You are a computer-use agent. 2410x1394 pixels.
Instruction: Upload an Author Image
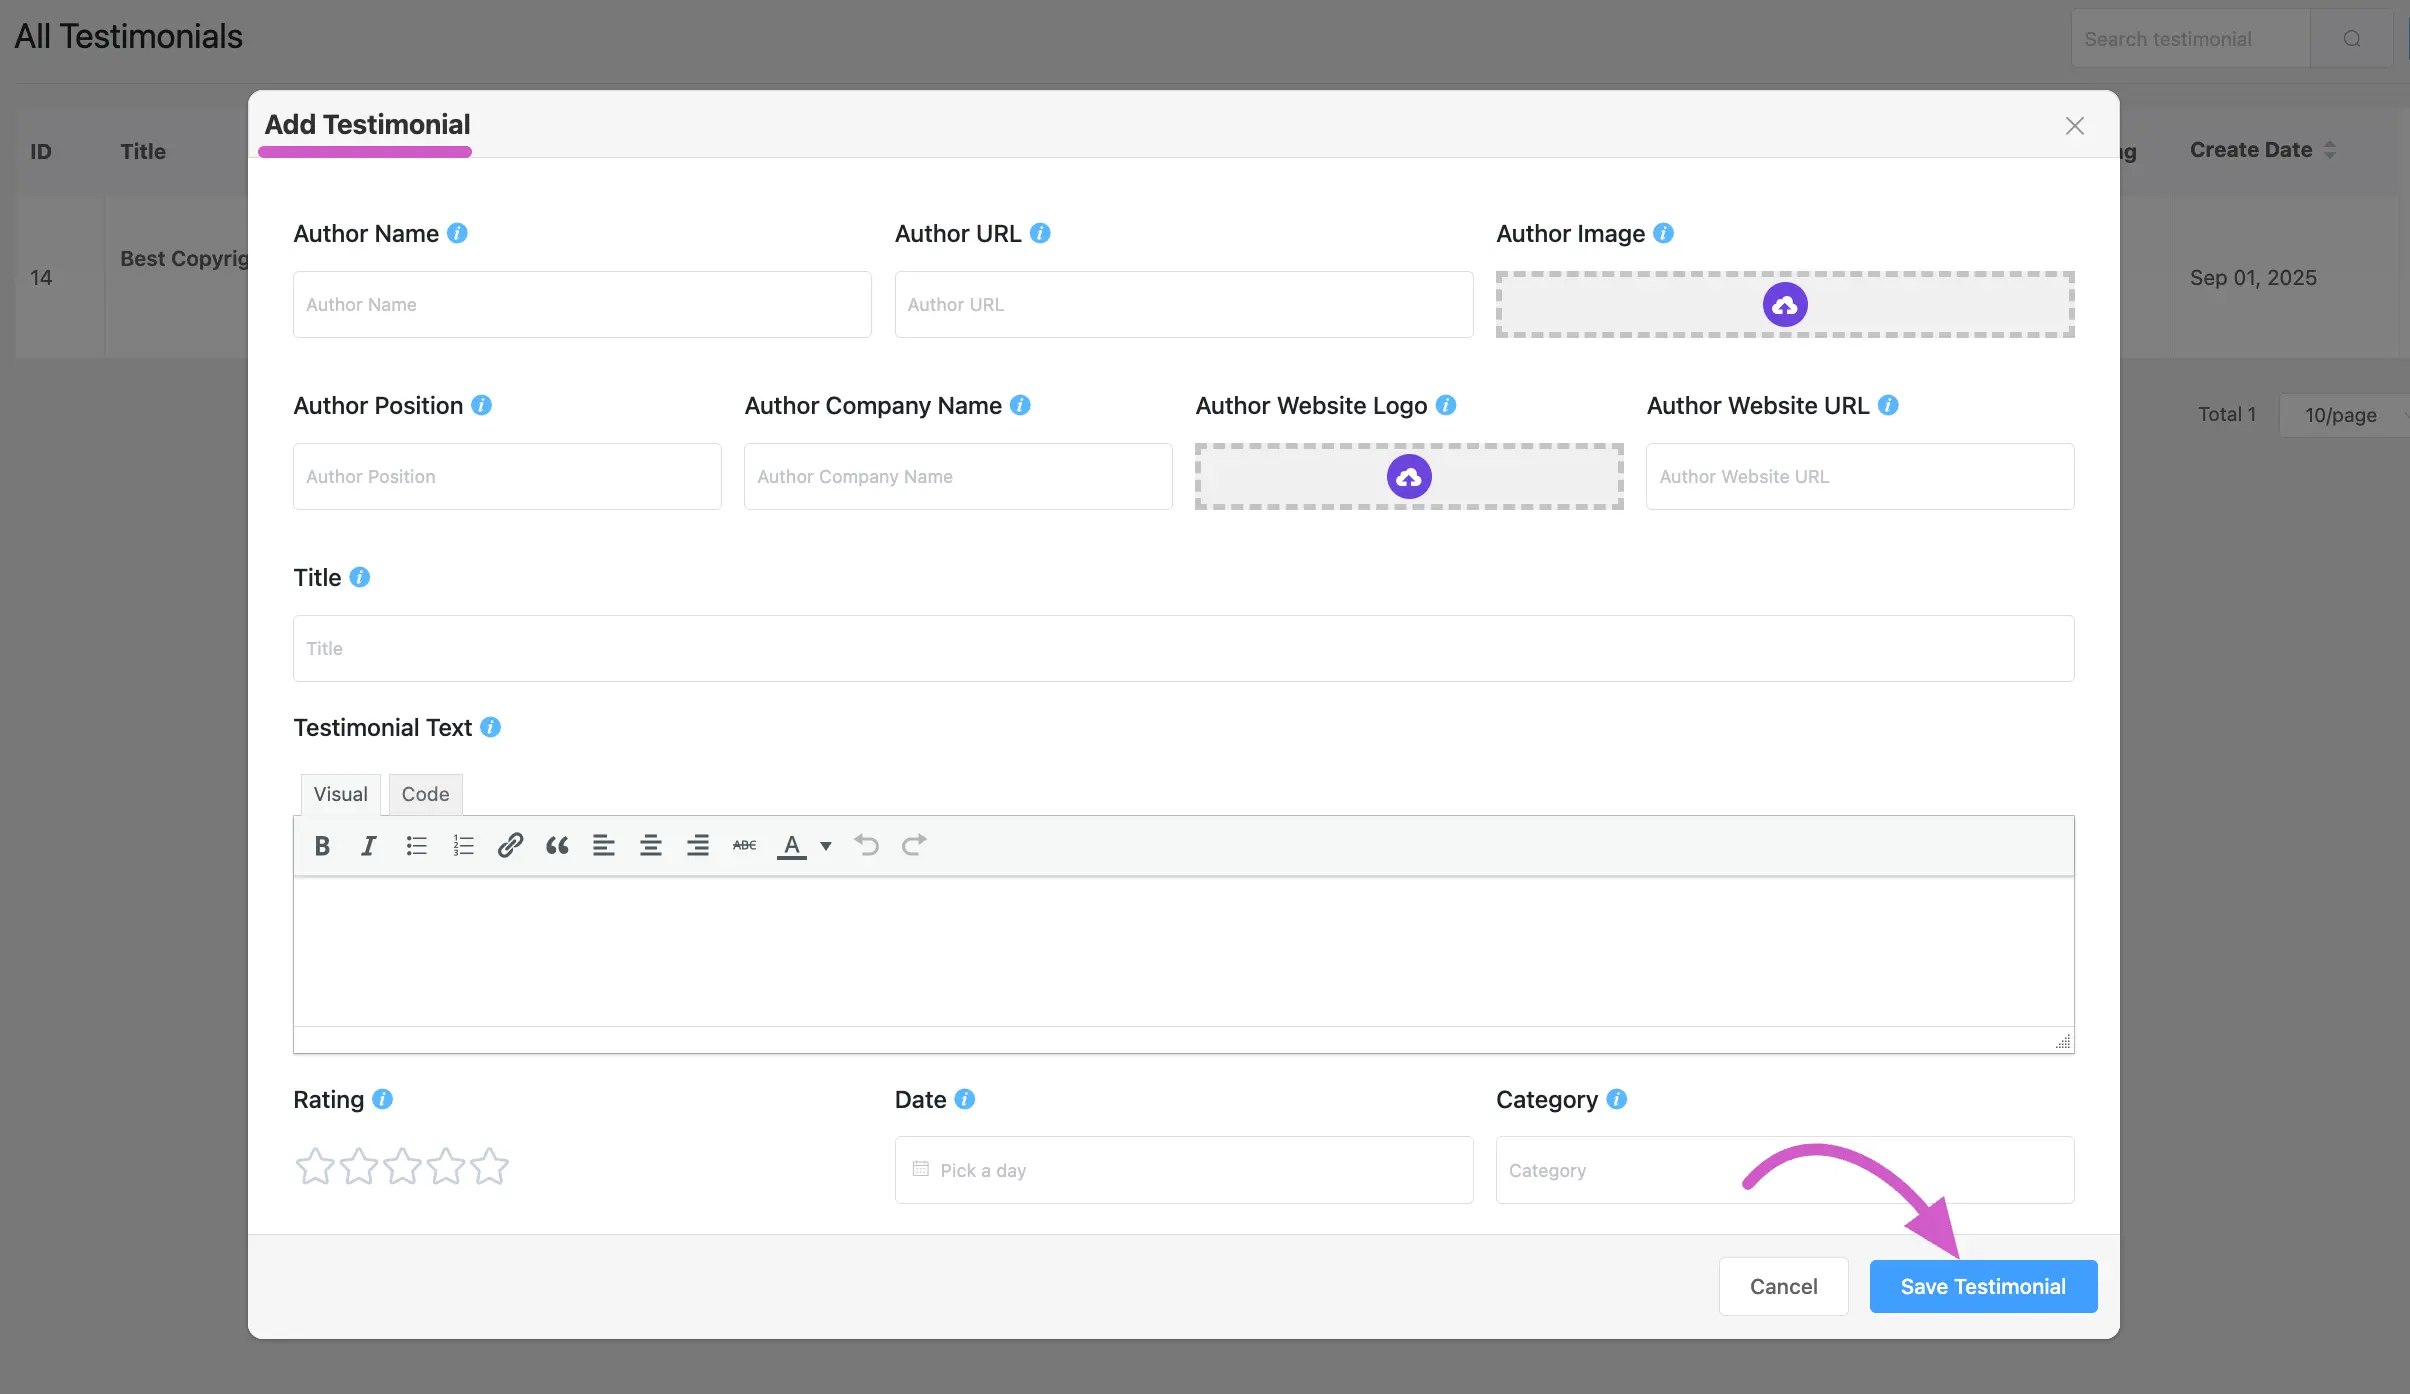pos(1785,305)
